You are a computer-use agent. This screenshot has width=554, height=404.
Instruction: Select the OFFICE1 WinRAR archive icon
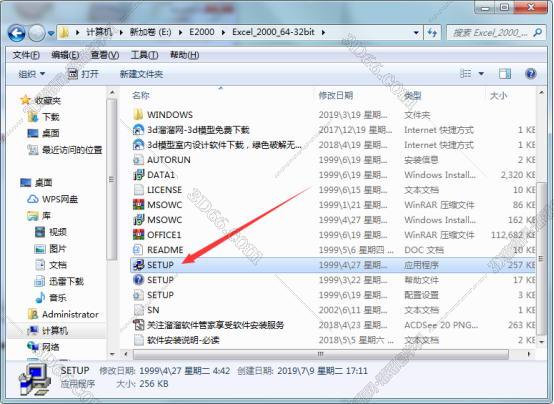[138, 235]
